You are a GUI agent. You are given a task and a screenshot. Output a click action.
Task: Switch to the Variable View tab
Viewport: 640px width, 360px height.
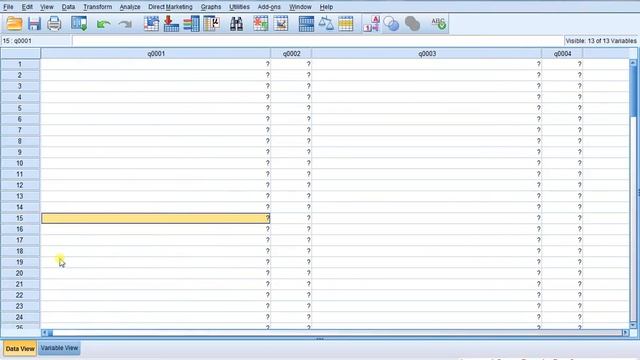coord(59,348)
